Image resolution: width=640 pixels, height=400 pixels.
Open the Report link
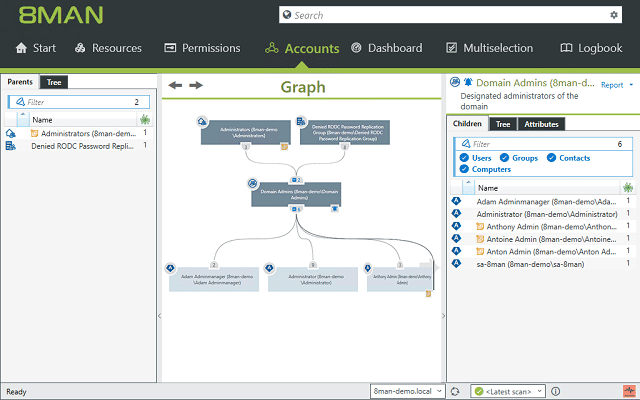point(612,85)
